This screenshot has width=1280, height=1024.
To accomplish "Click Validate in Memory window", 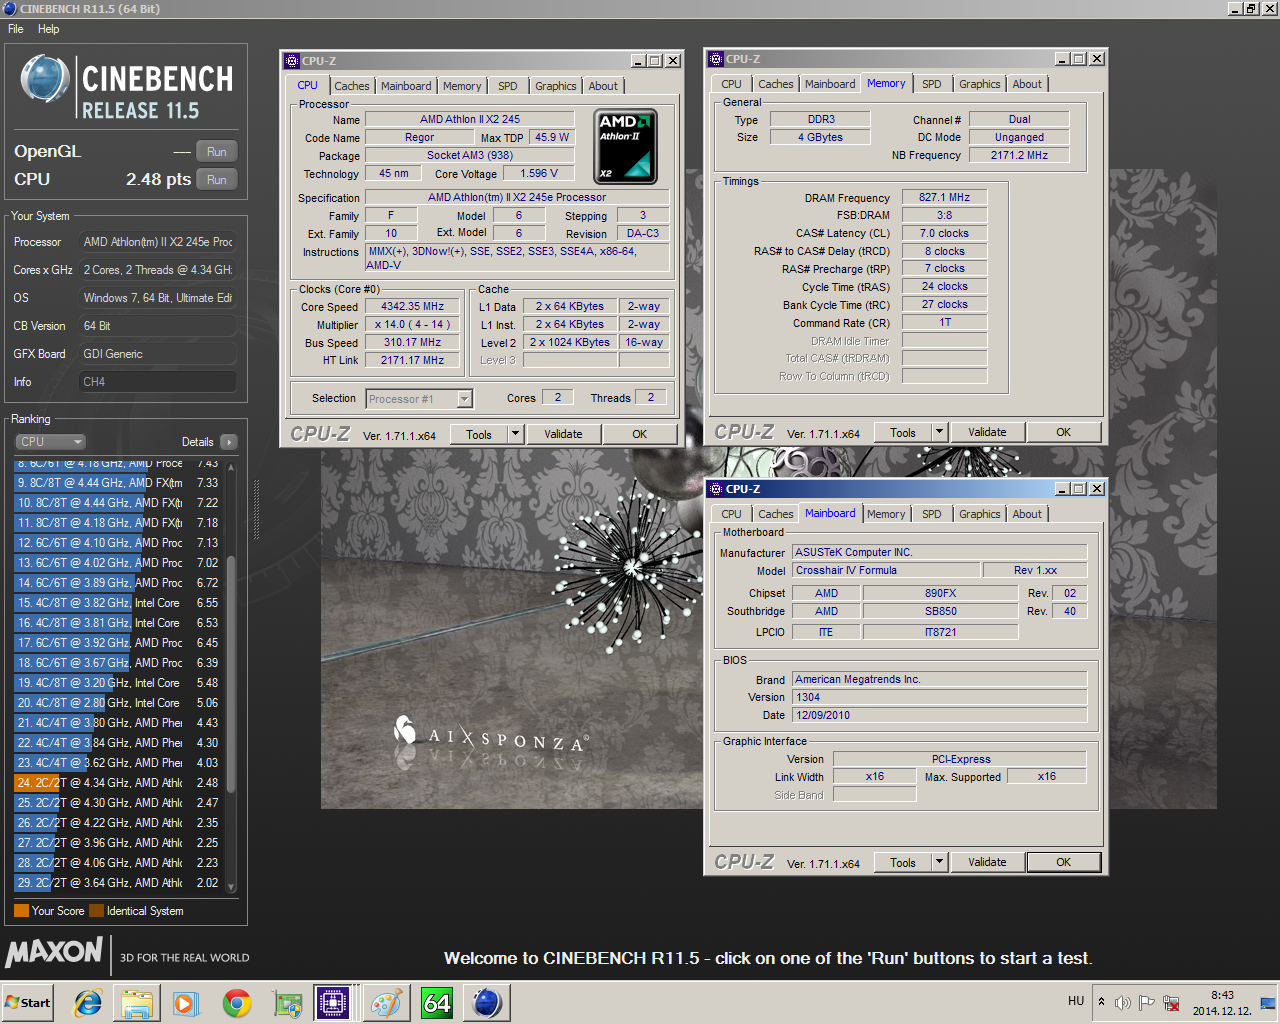I will pyautogui.click(x=987, y=432).
